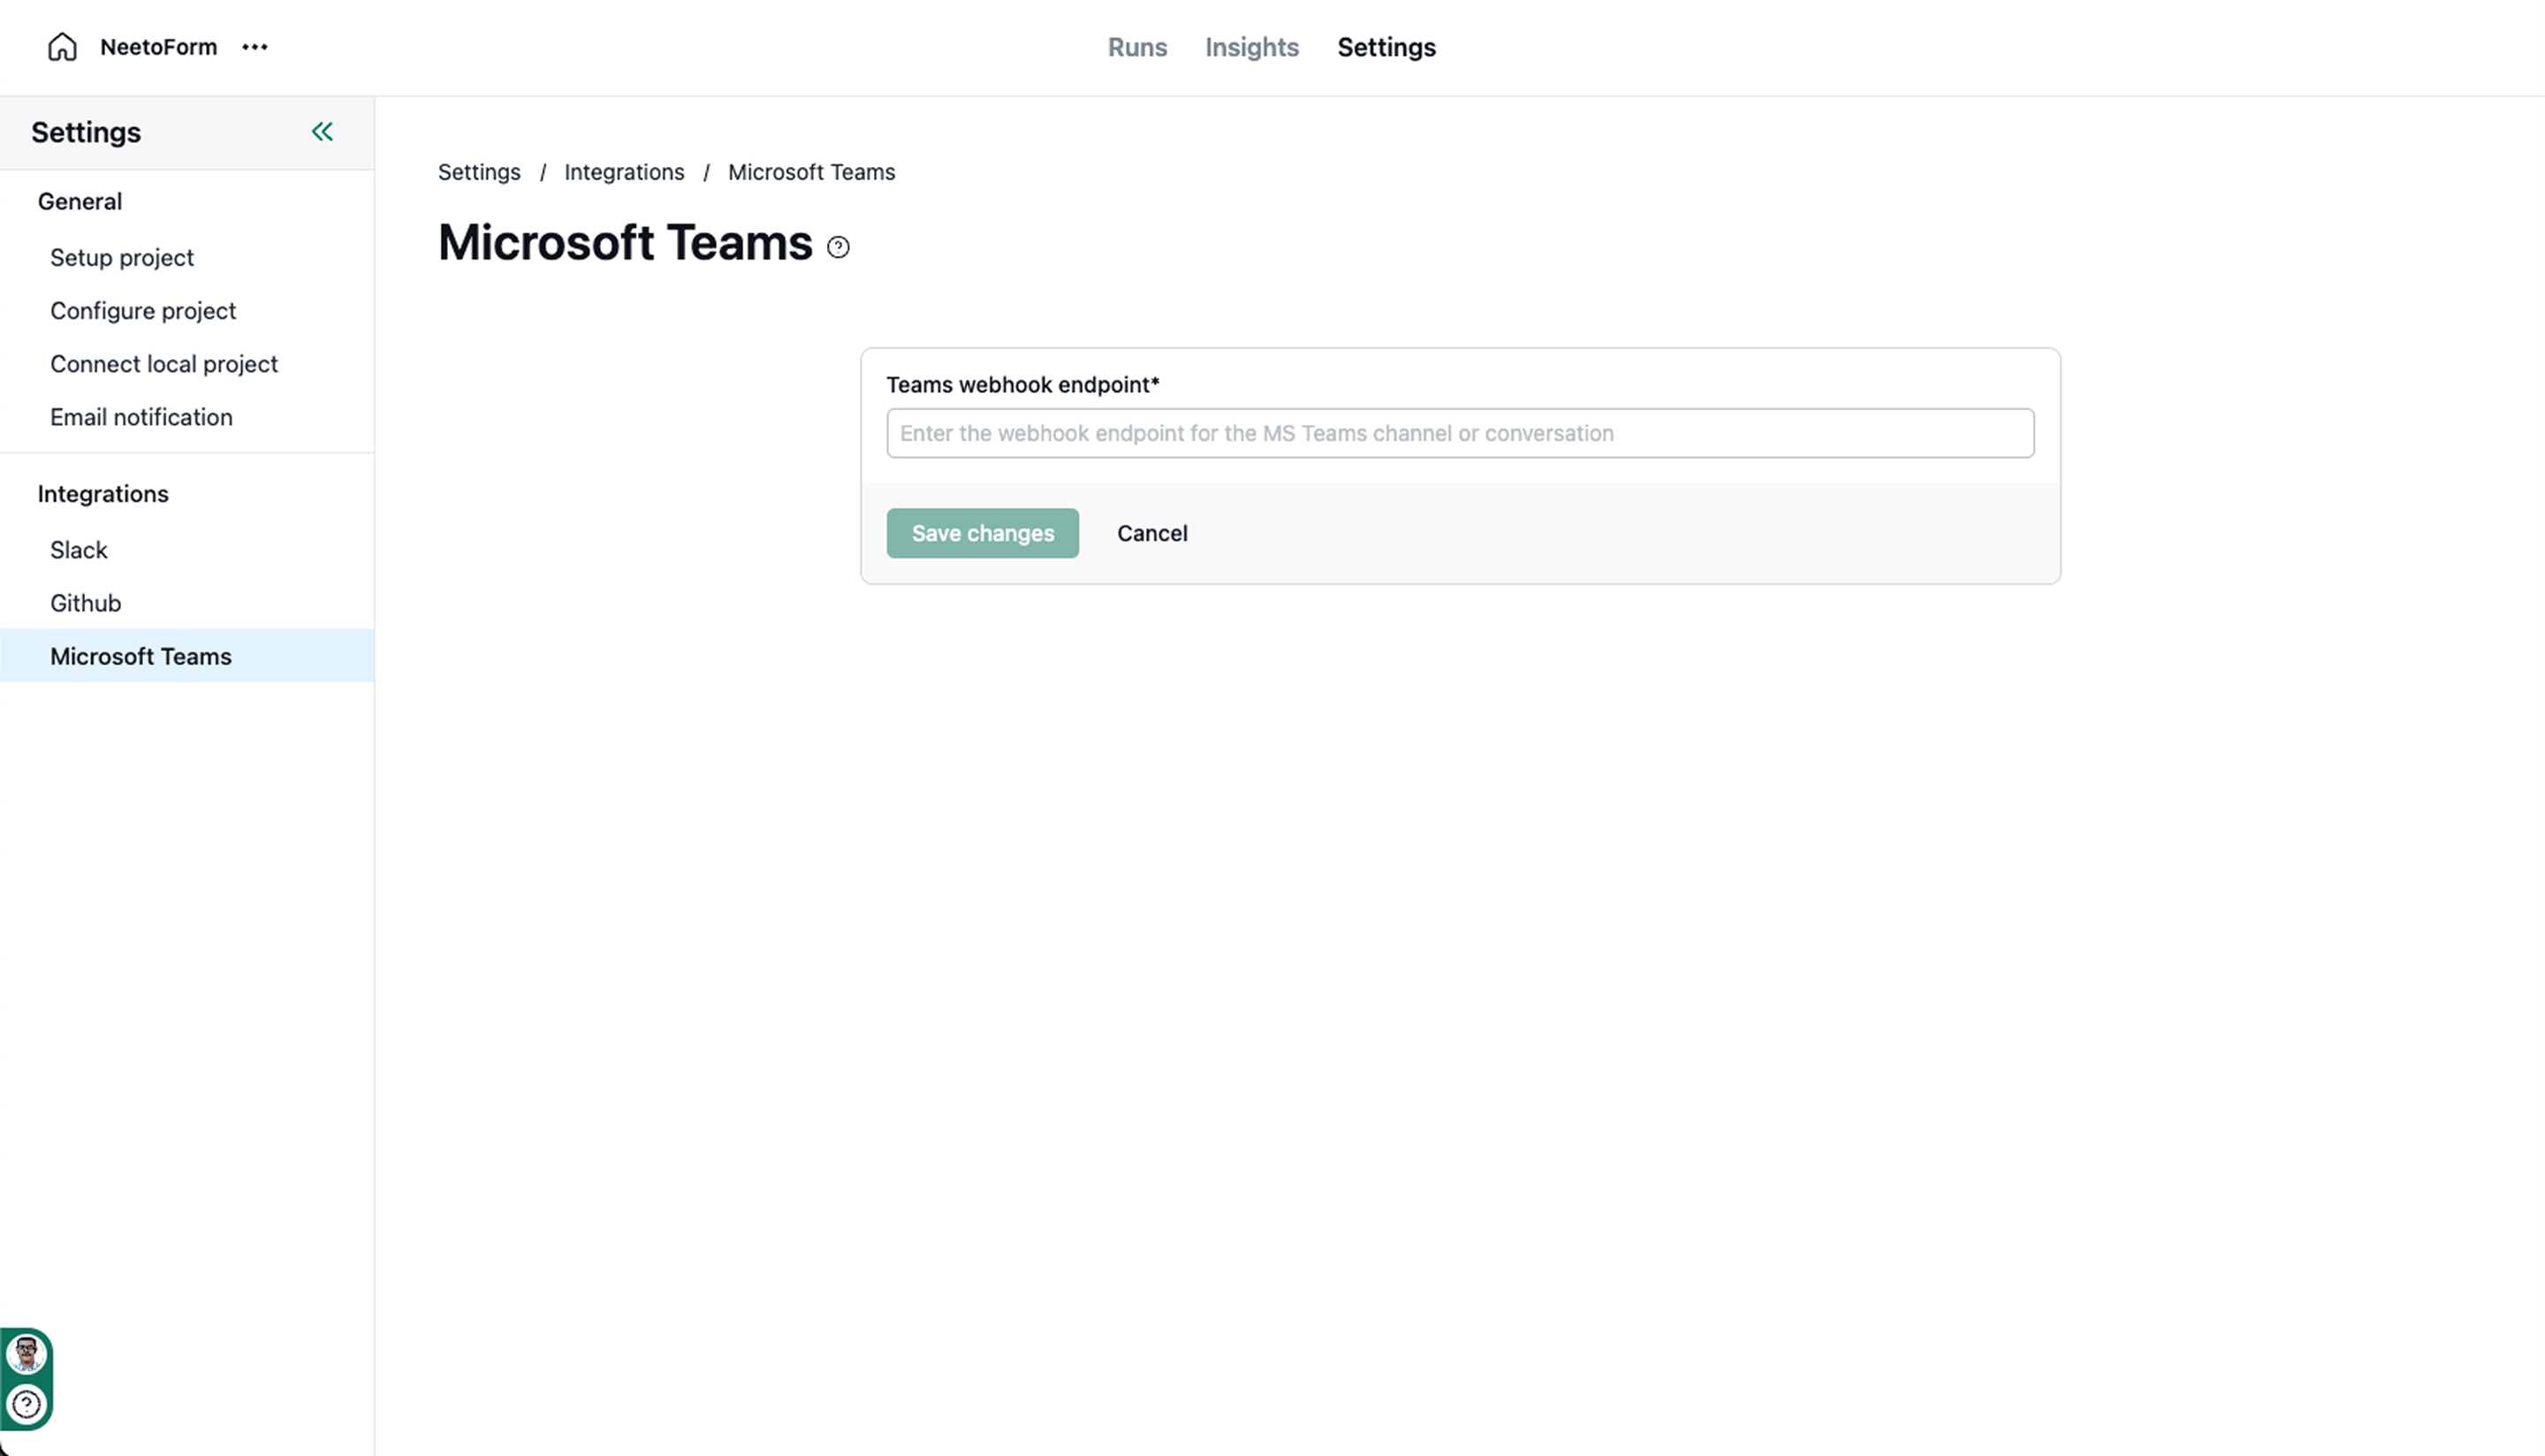
Task: Click the Microsoft Teams help icon
Action: tap(838, 247)
